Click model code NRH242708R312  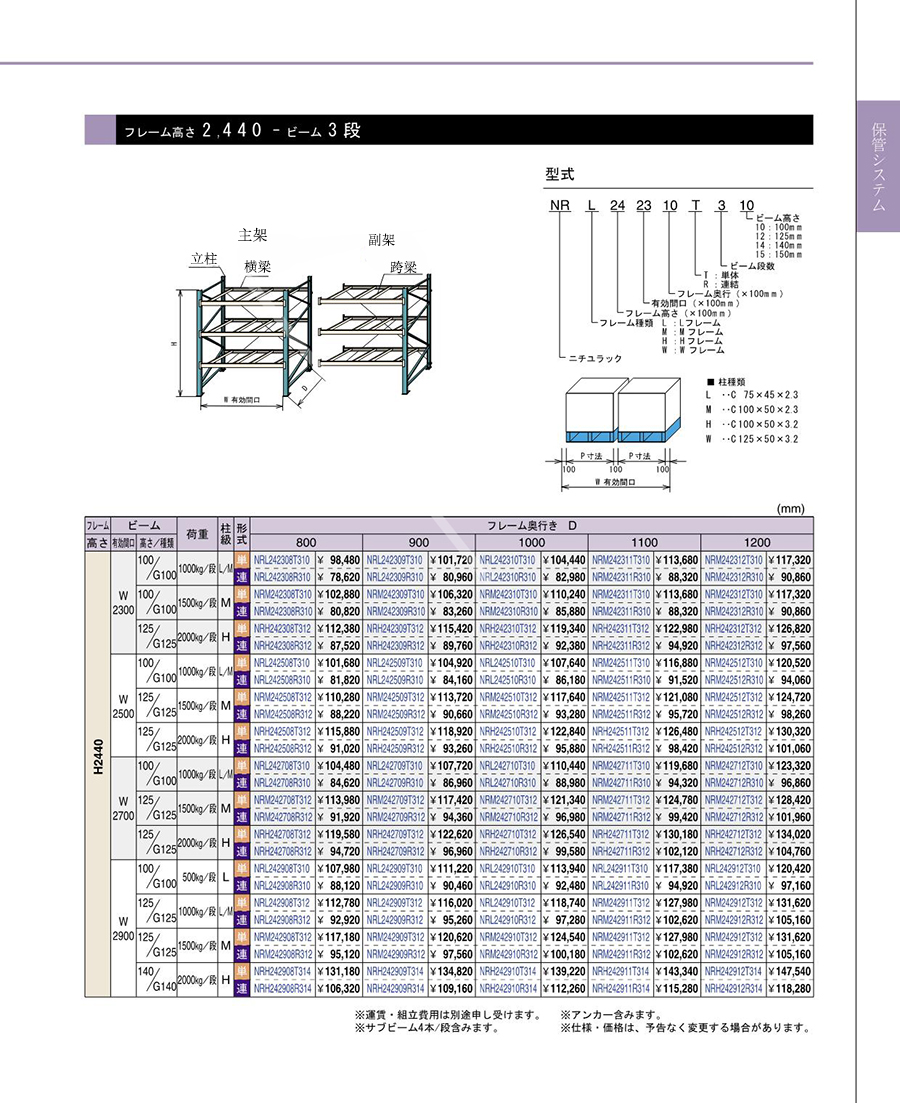tap(282, 851)
